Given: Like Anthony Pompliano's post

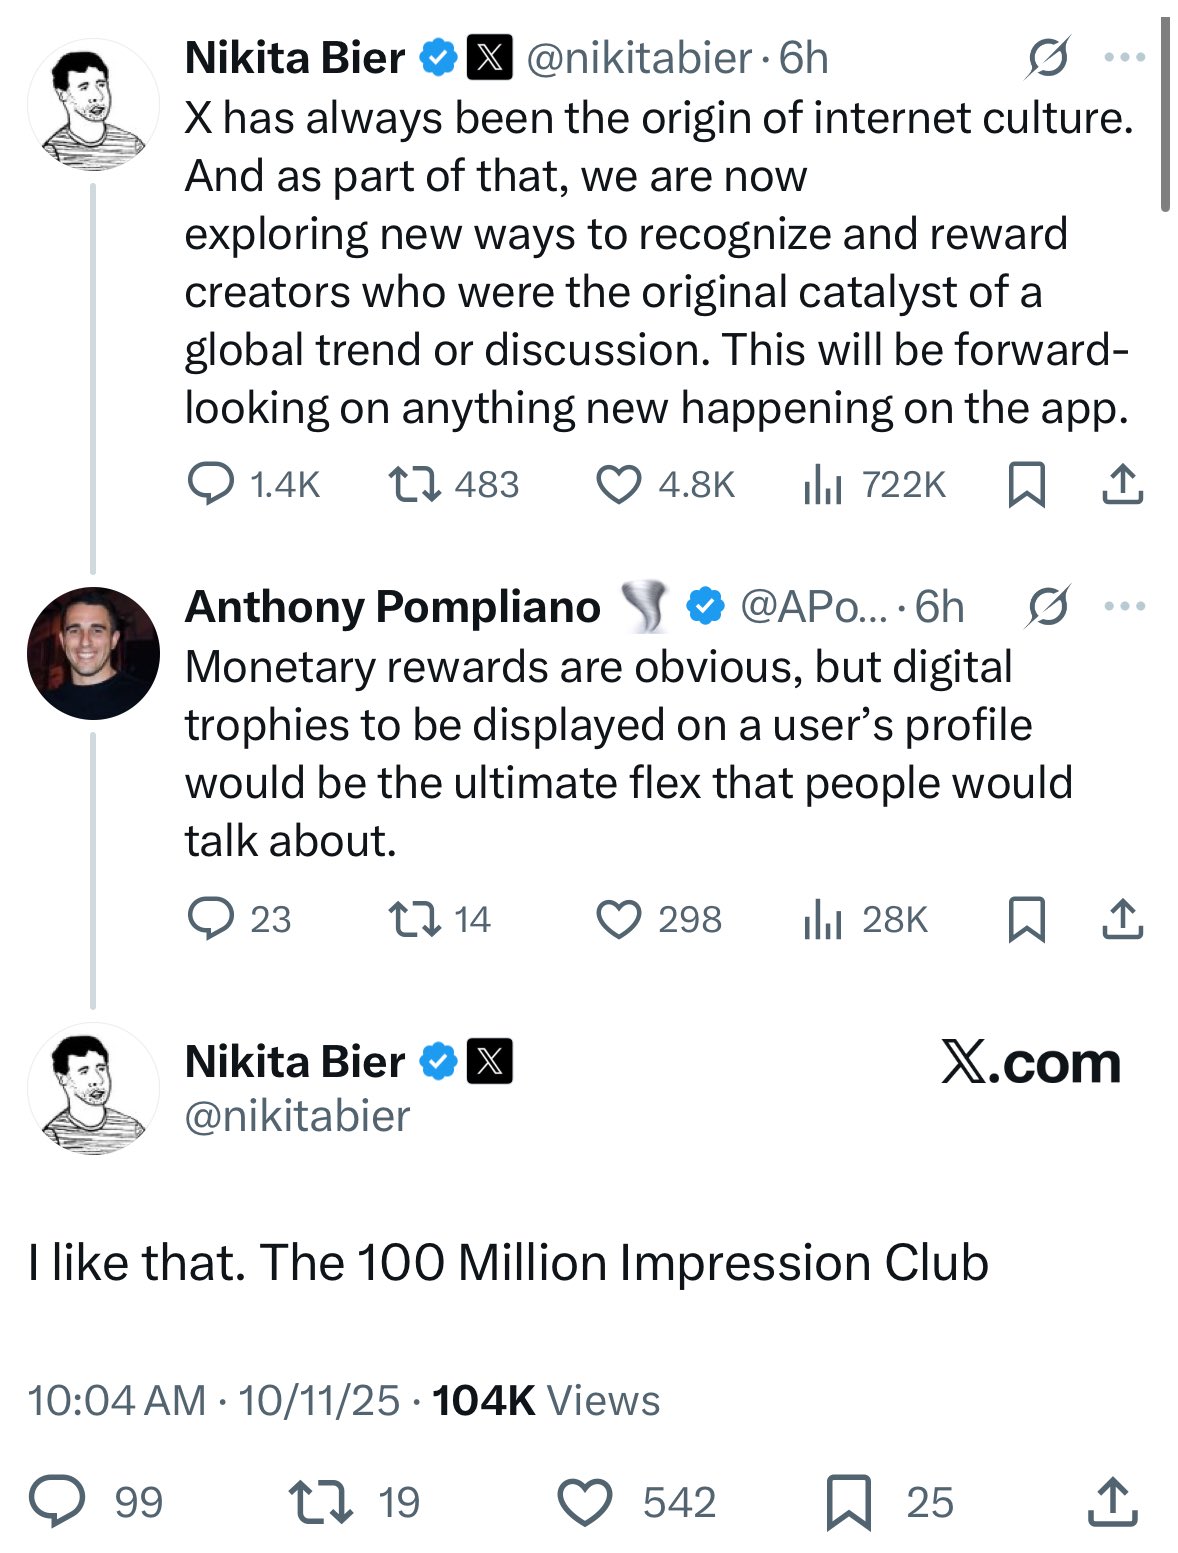Looking at the screenshot, I should (x=618, y=919).
